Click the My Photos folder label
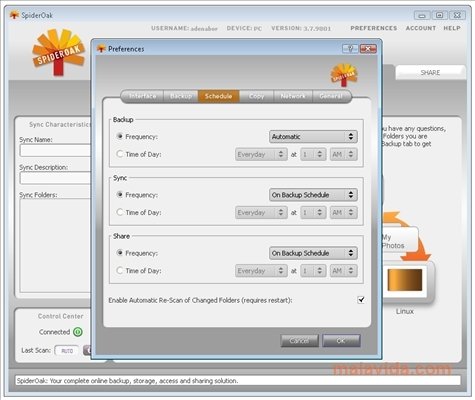The image size is (475, 400). point(393,241)
